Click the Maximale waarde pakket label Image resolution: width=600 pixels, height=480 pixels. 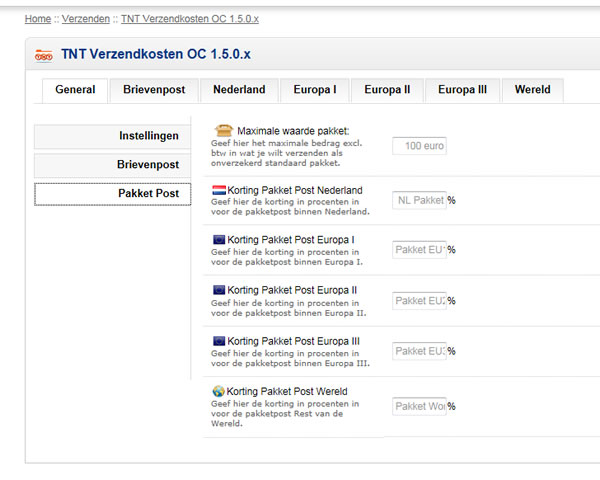[x=293, y=131]
